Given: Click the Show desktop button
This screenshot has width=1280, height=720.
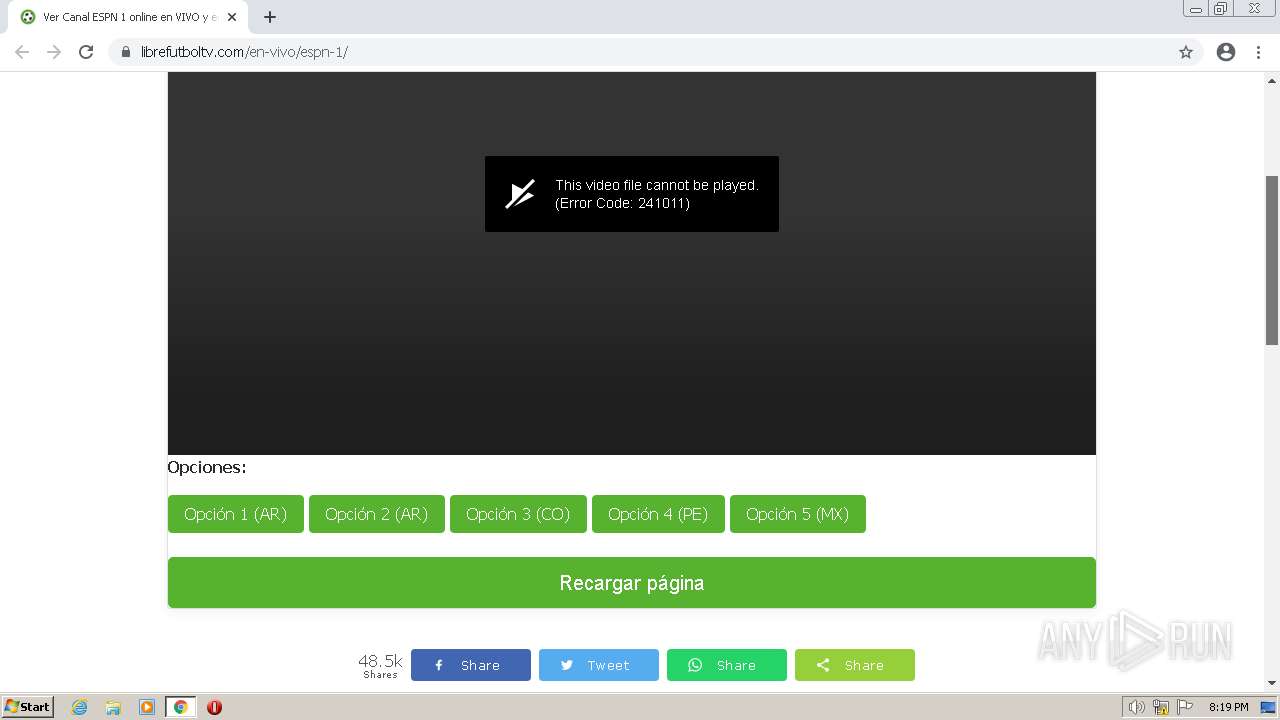Looking at the screenshot, I should (1268, 707).
